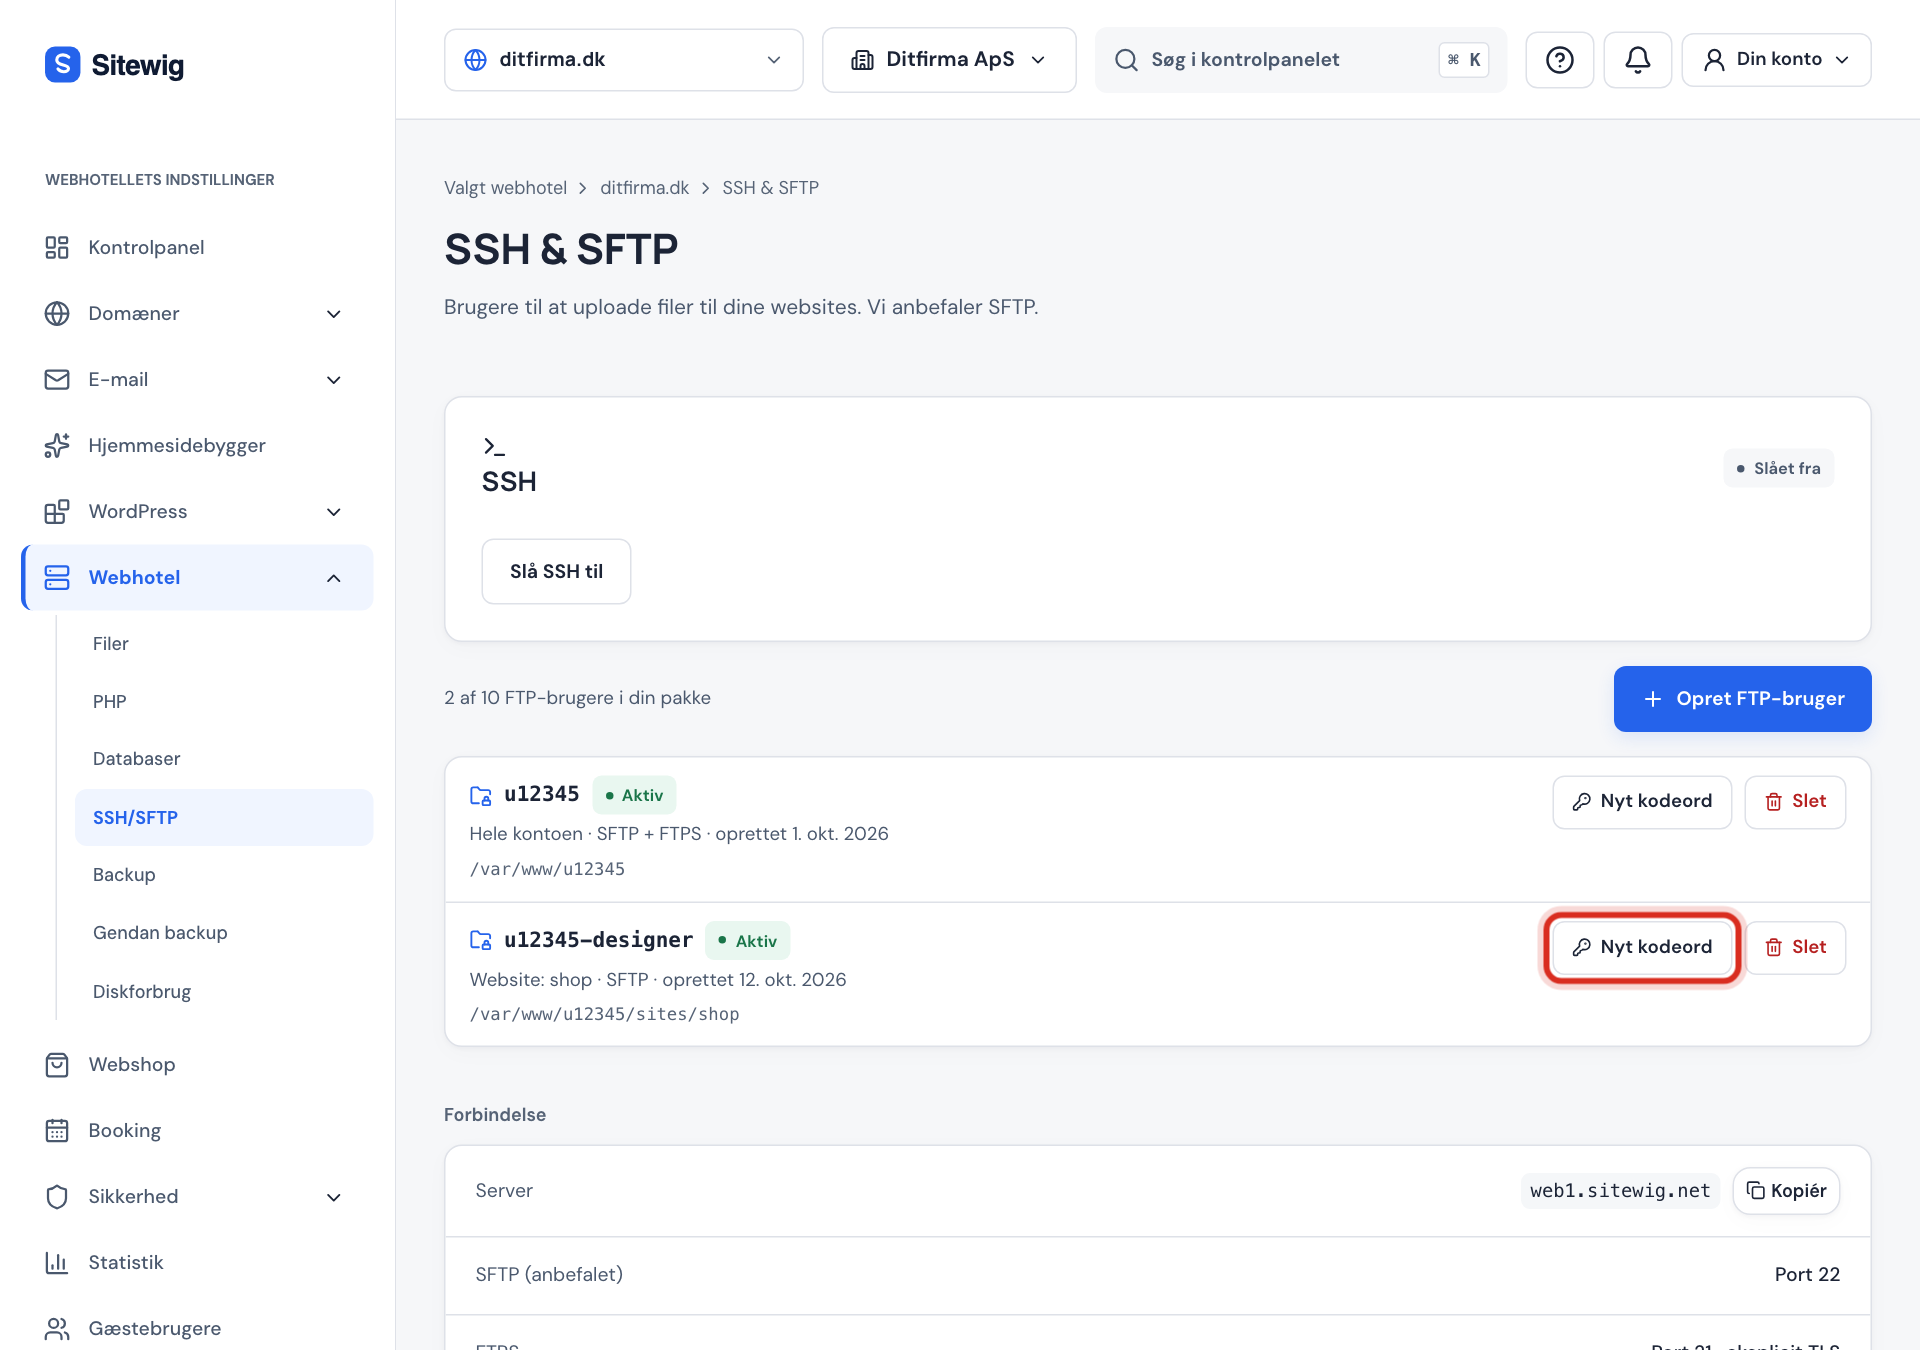Click the Slå SSH til button

pyautogui.click(x=556, y=571)
